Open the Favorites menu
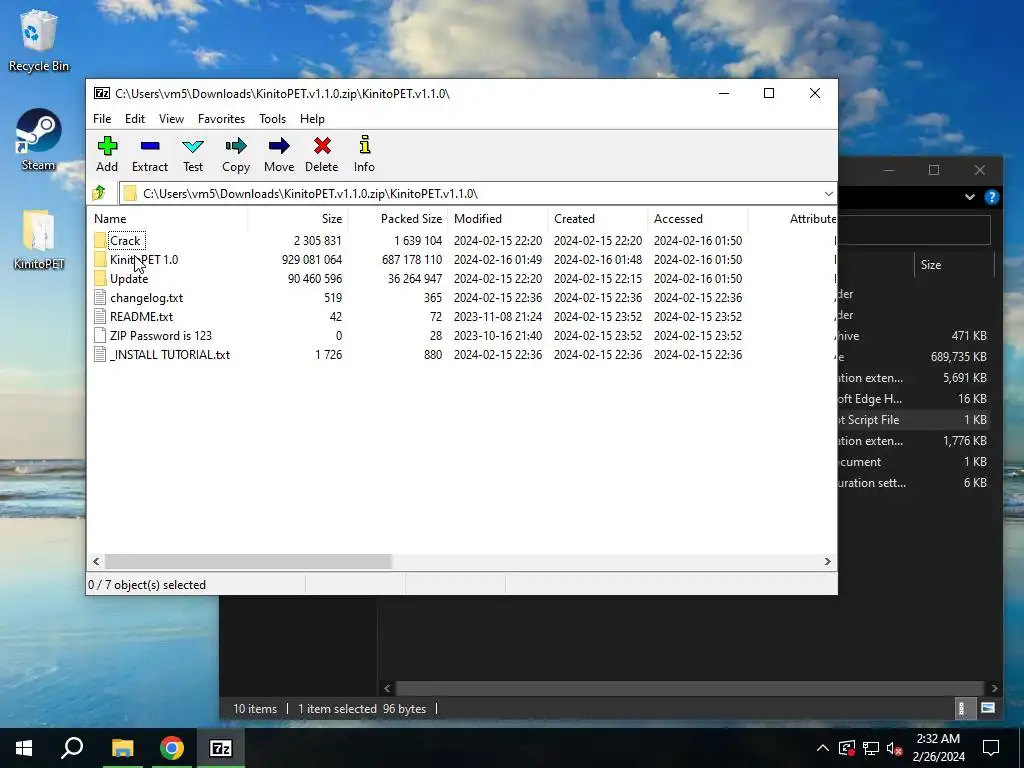The image size is (1024, 768). click(221, 119)
